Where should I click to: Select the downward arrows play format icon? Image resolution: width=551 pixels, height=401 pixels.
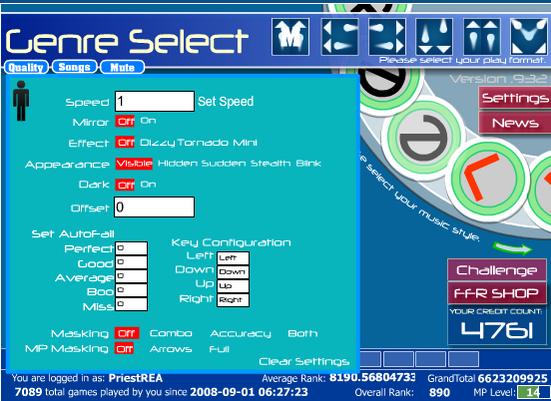pyautogui.click(x=434, y=37)
